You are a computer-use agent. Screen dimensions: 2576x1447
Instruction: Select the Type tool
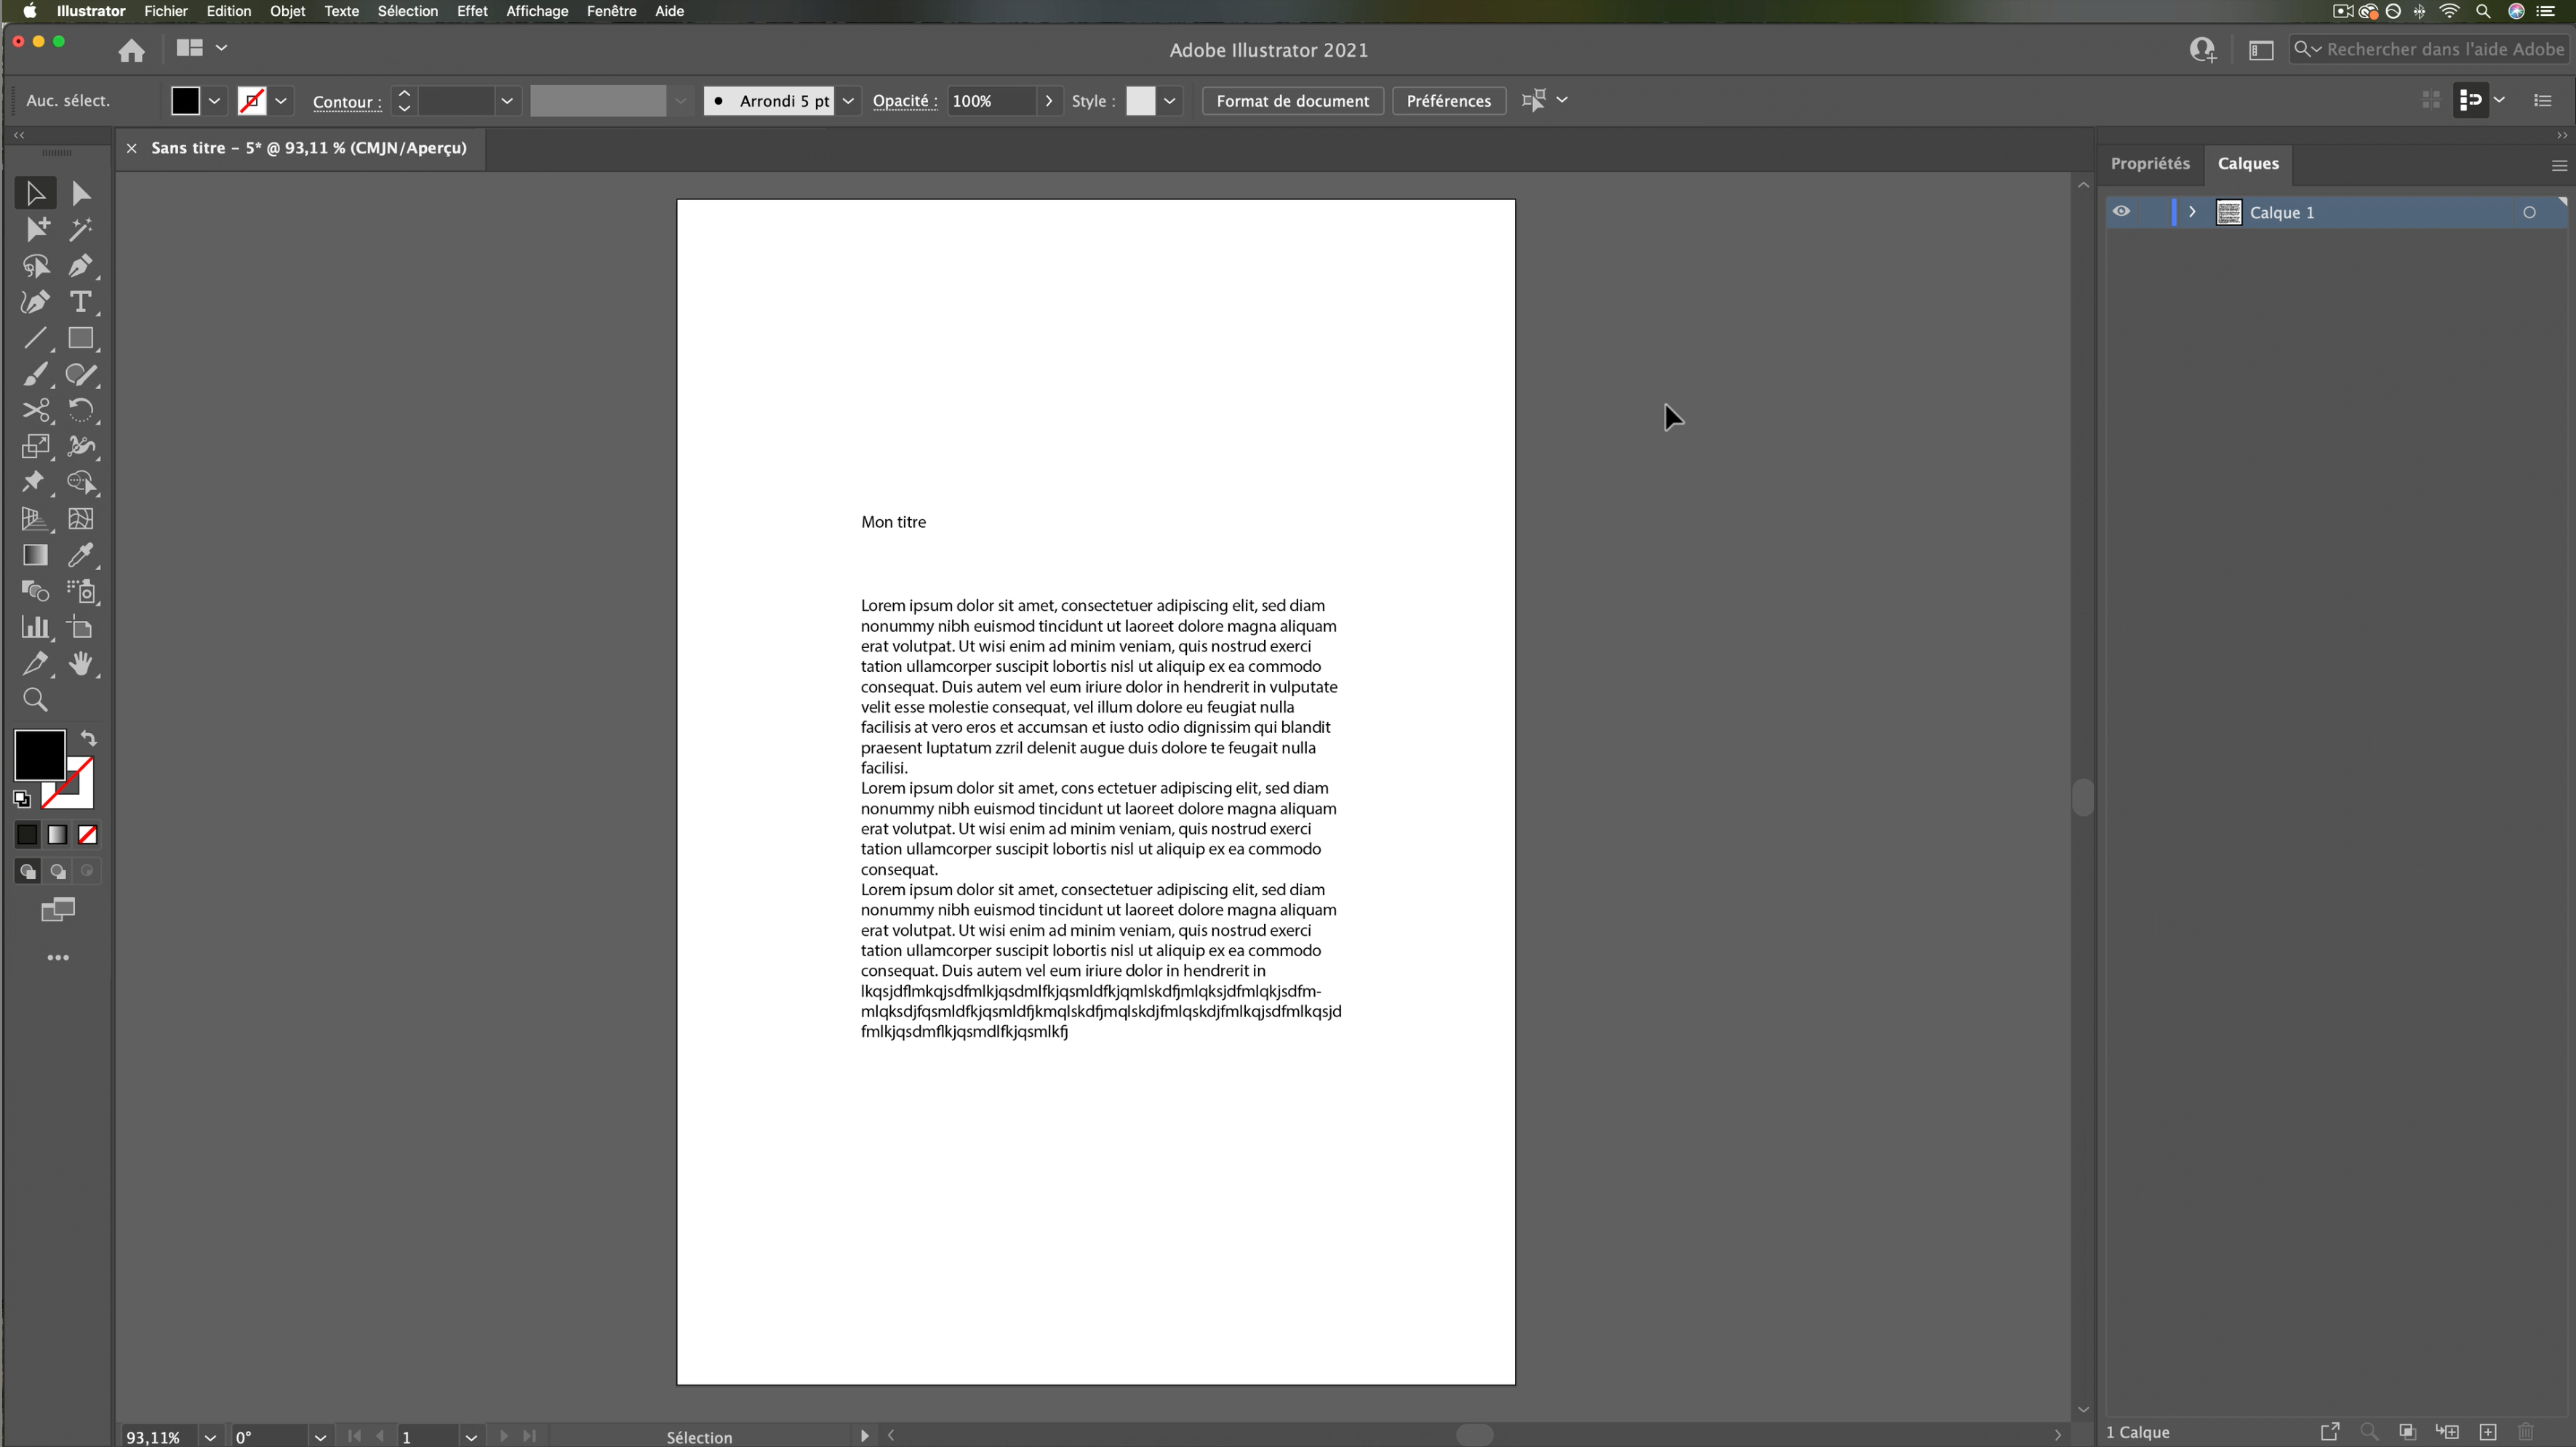81,302
